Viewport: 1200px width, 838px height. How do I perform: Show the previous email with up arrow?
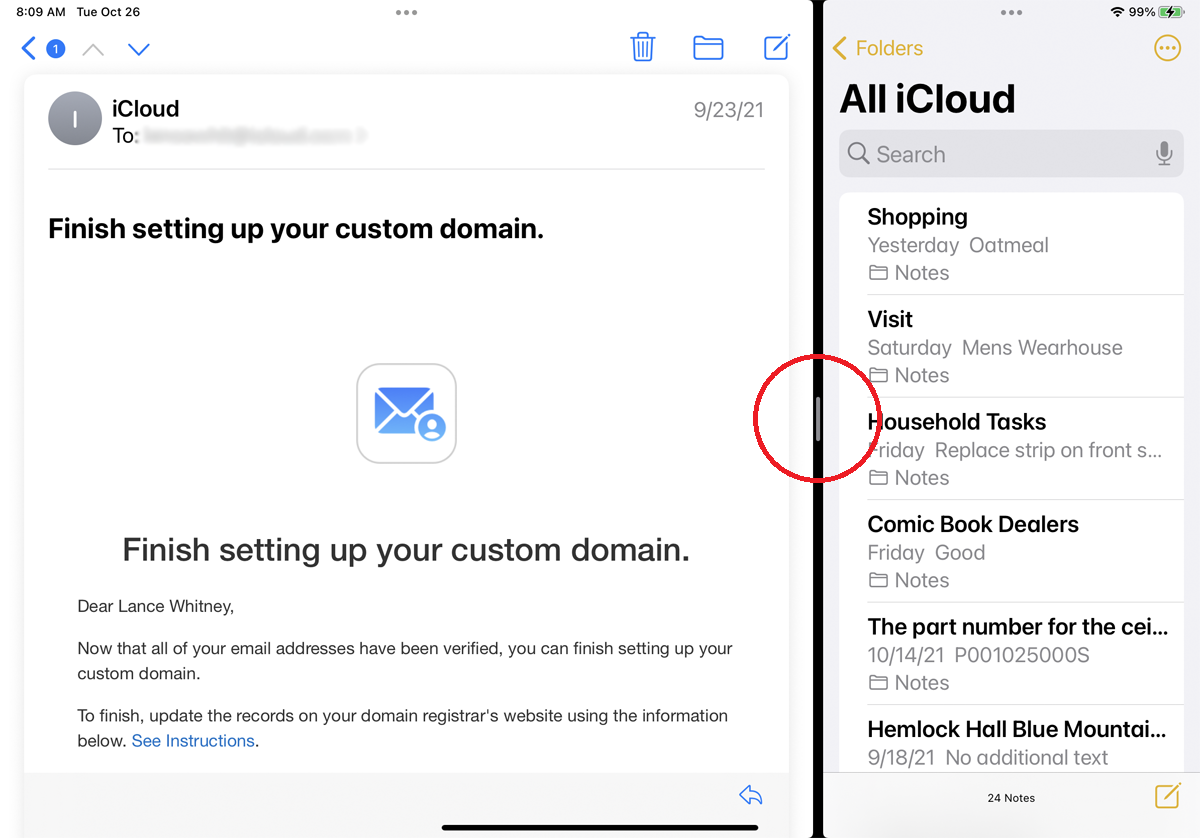tap(93, 49)
